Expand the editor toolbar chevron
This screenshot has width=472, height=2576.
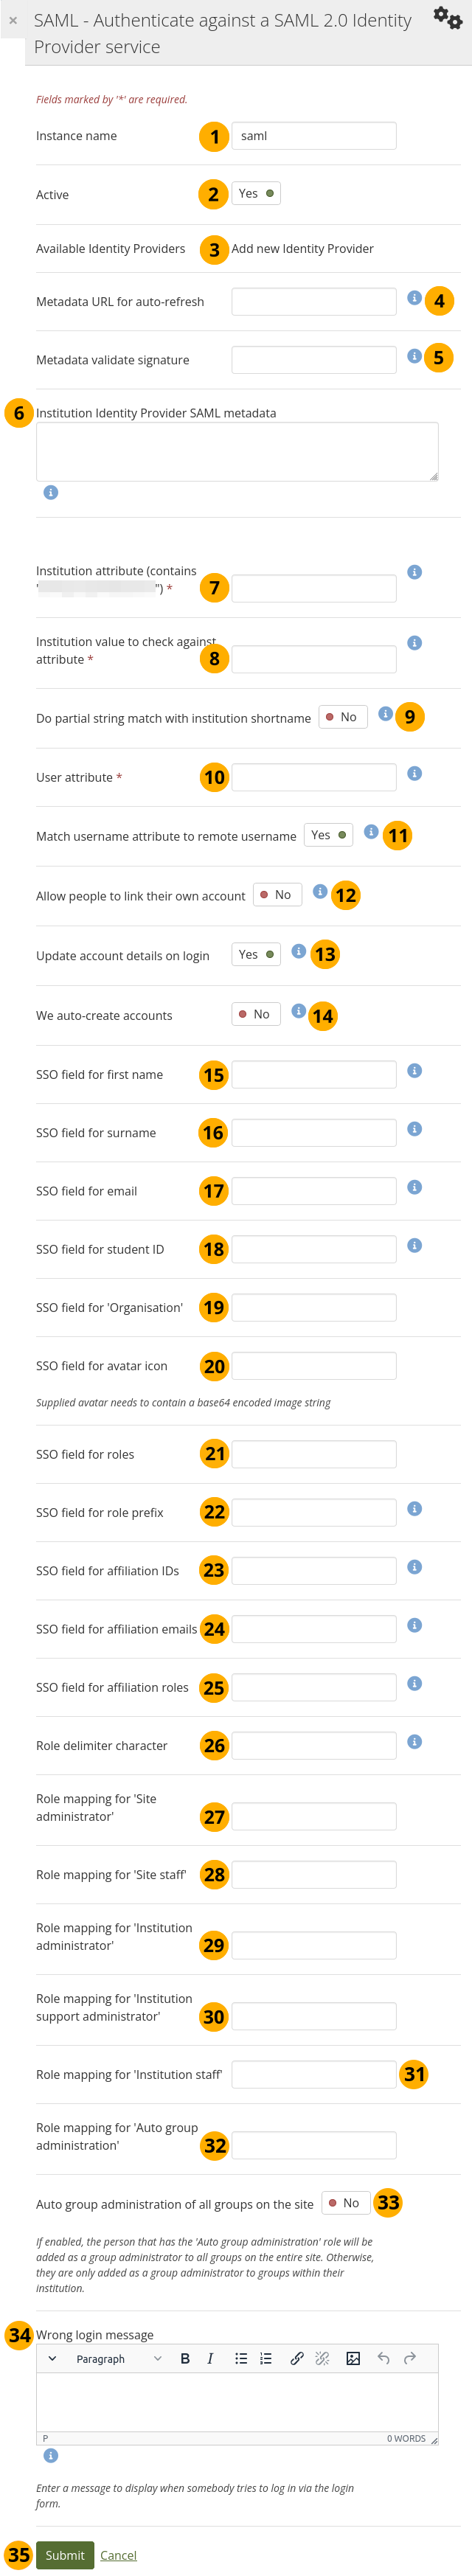point(52,2358)
